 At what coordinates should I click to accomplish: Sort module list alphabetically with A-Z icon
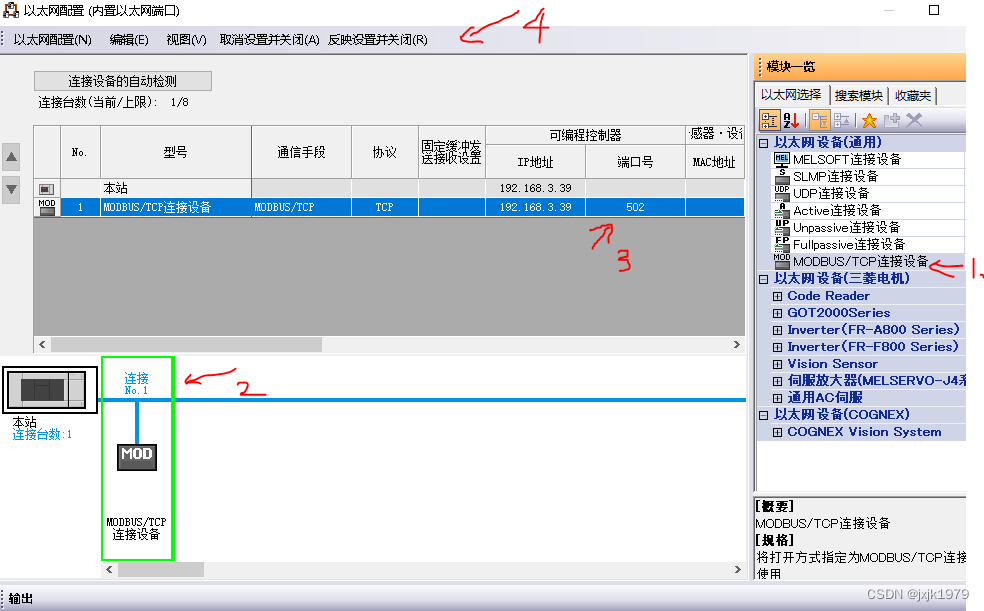[x=792, y=119]
